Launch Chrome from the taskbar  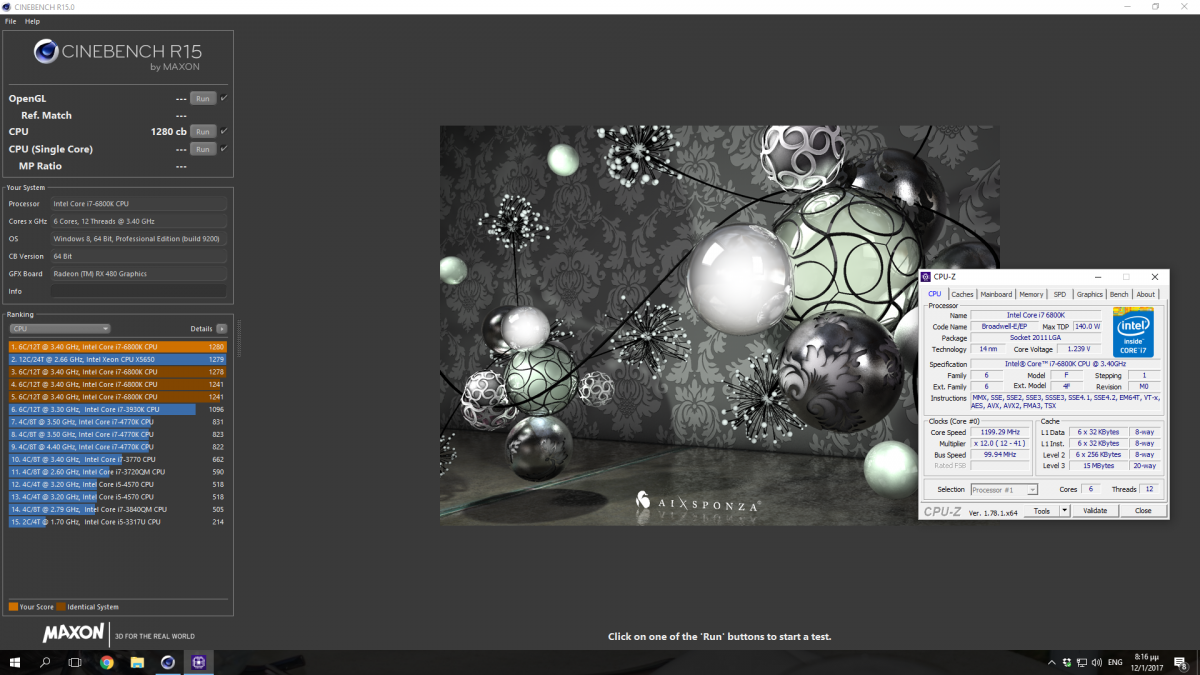tap(107, 662)
